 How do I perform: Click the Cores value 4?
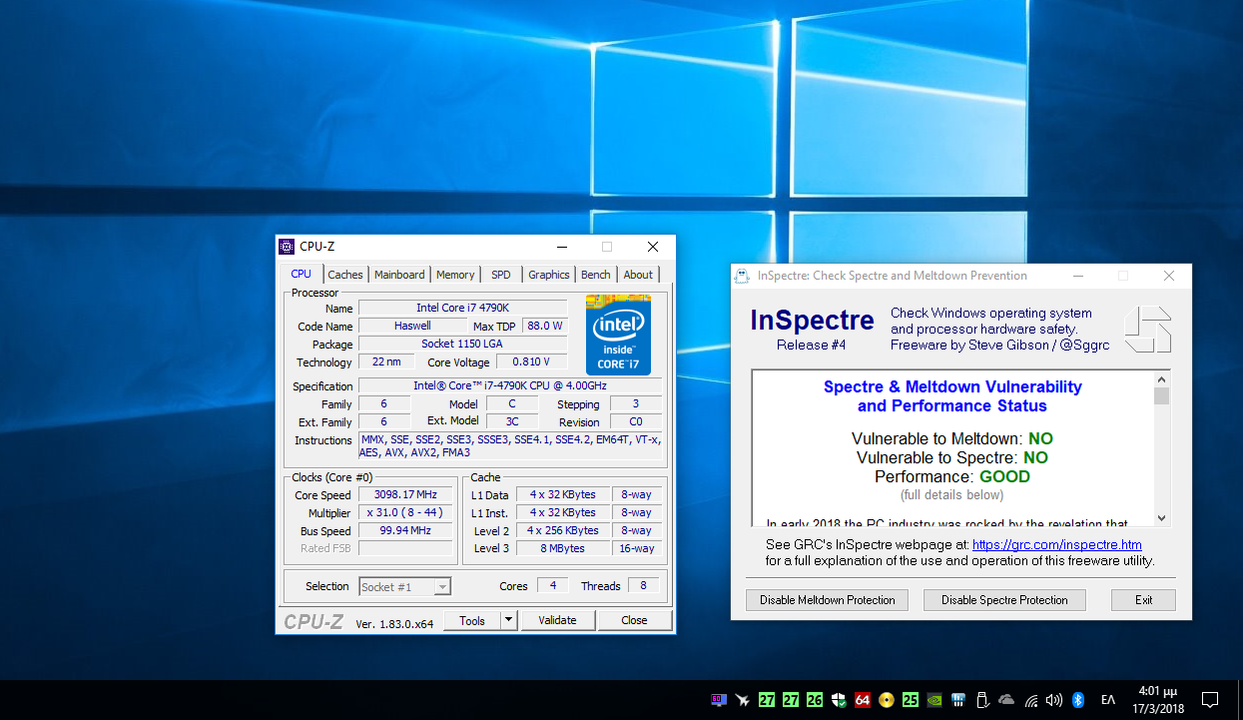[552, 586]
